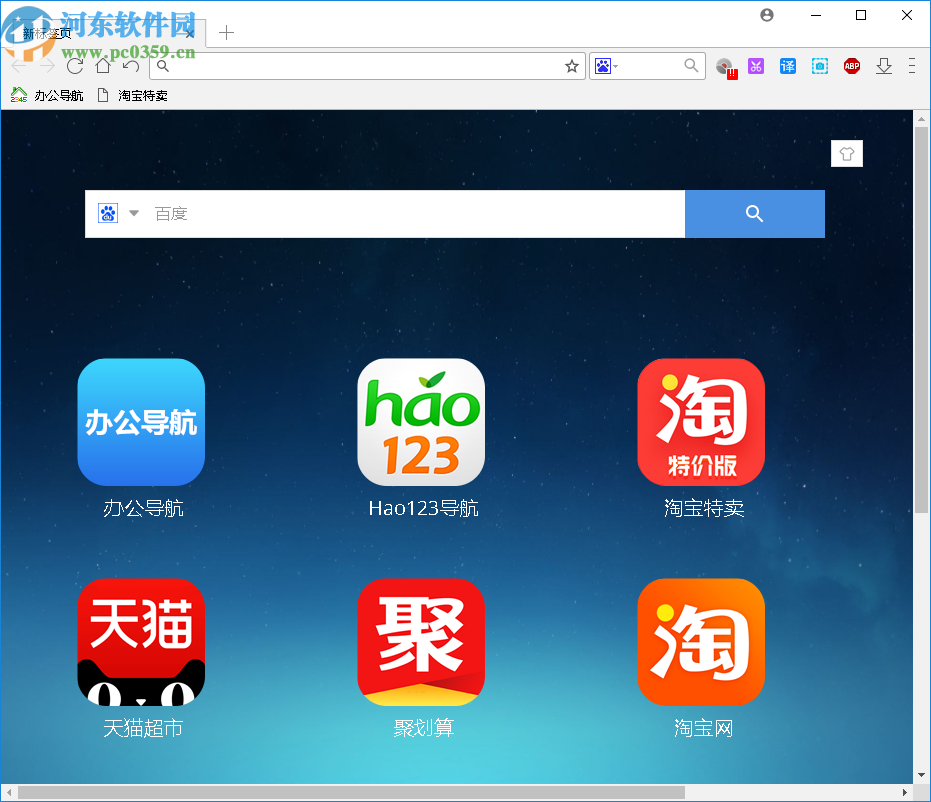
Task: Open the translate (译) tool
Action: point(788,66)
